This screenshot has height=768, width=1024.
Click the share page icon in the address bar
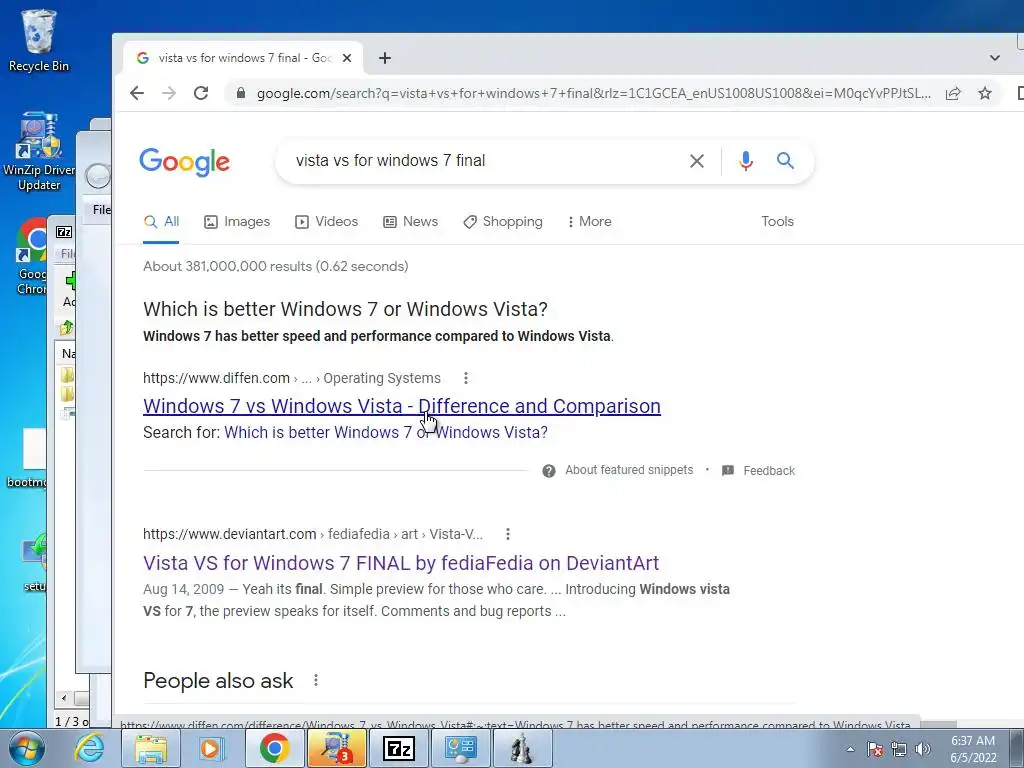pos(953,93)
